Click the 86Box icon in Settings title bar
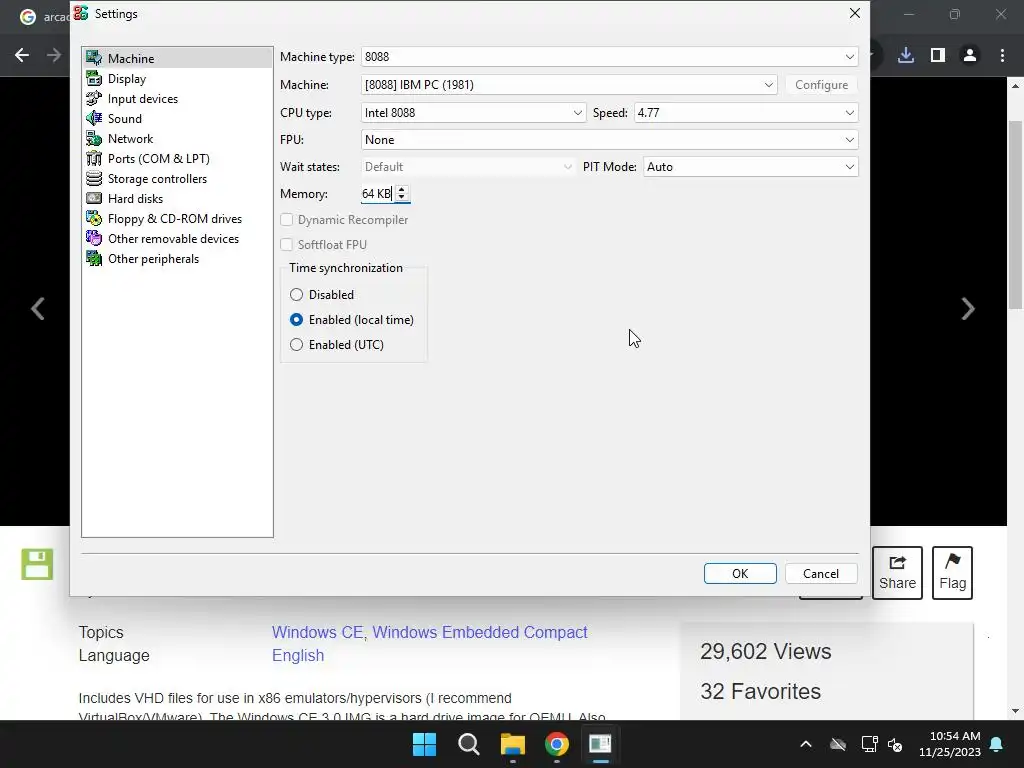1024x768 pixels. coord(81,13)
